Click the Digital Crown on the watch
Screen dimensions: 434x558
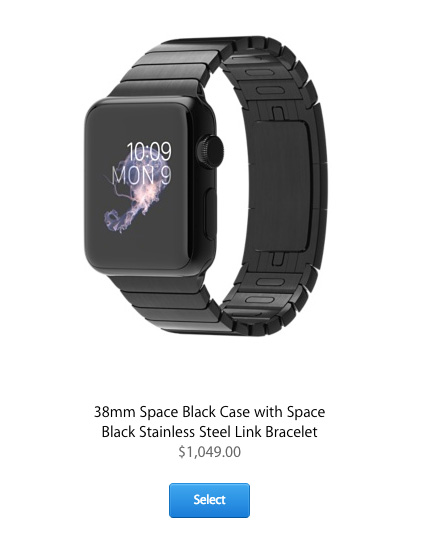(210, 149)
